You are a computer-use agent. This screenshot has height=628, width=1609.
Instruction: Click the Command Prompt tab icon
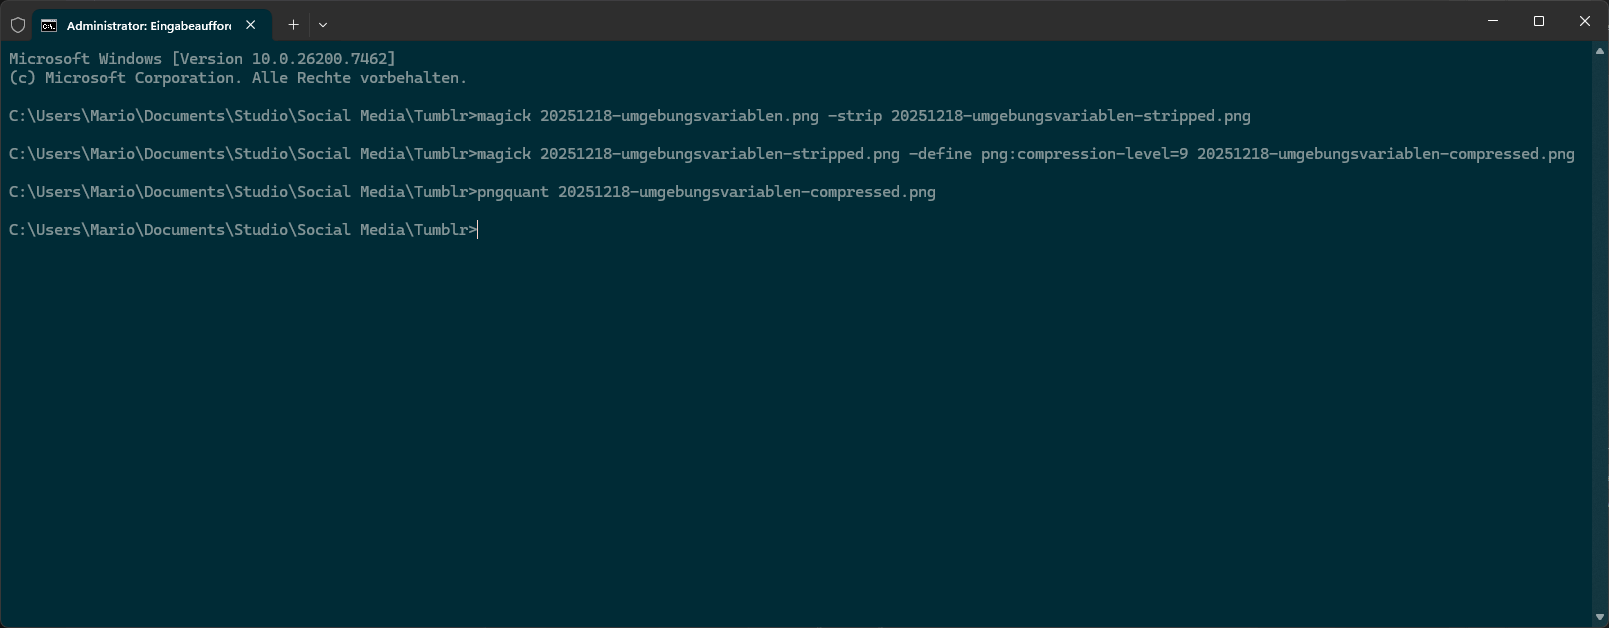pos(49,25)
